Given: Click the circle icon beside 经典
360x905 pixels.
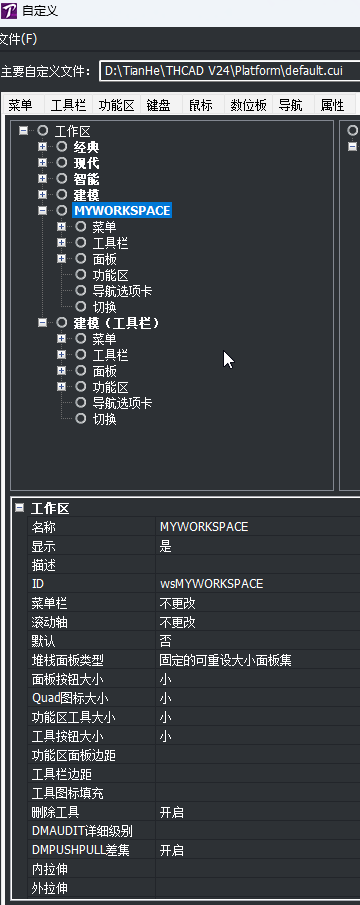Looking at the screenshot, I should 62,147.
